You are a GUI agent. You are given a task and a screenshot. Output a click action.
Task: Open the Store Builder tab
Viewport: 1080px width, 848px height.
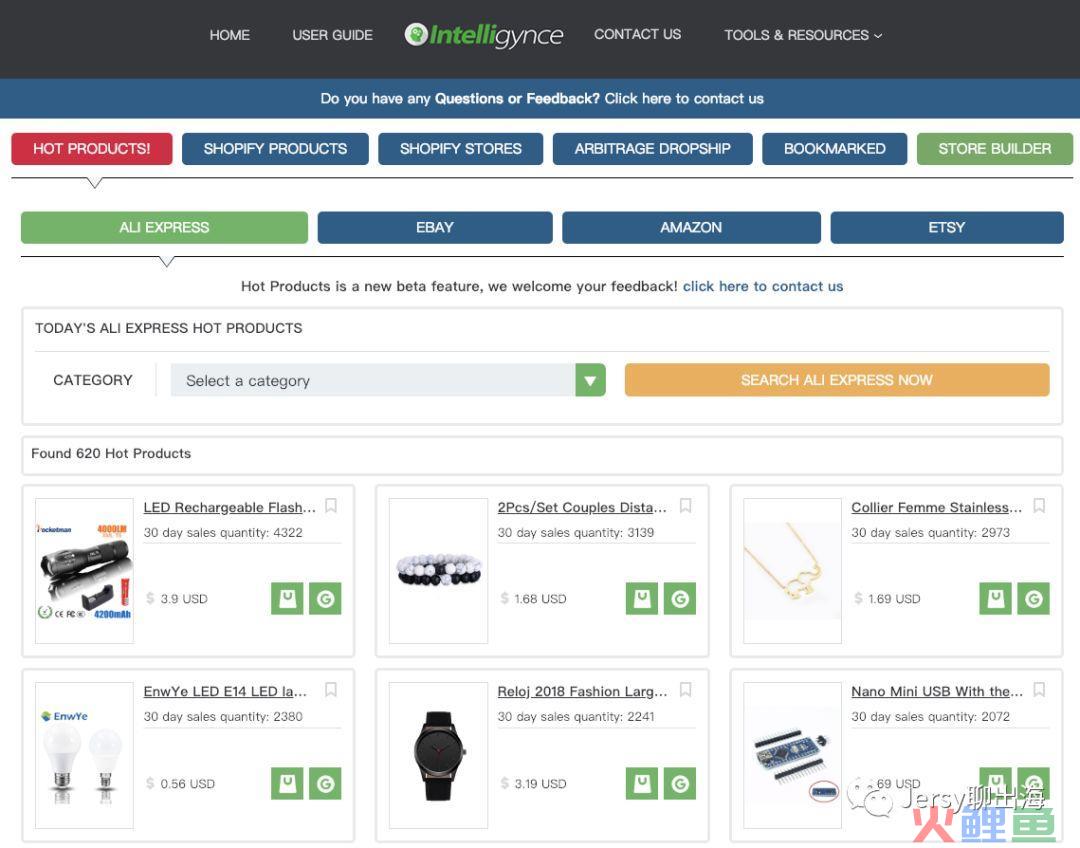995,149
